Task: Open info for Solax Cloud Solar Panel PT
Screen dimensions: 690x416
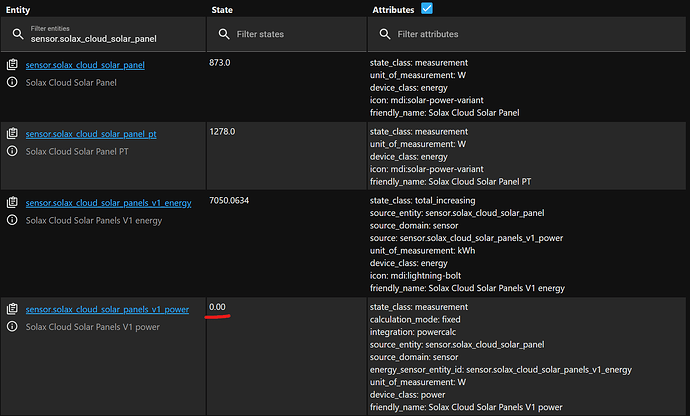Action: (12, 151)
